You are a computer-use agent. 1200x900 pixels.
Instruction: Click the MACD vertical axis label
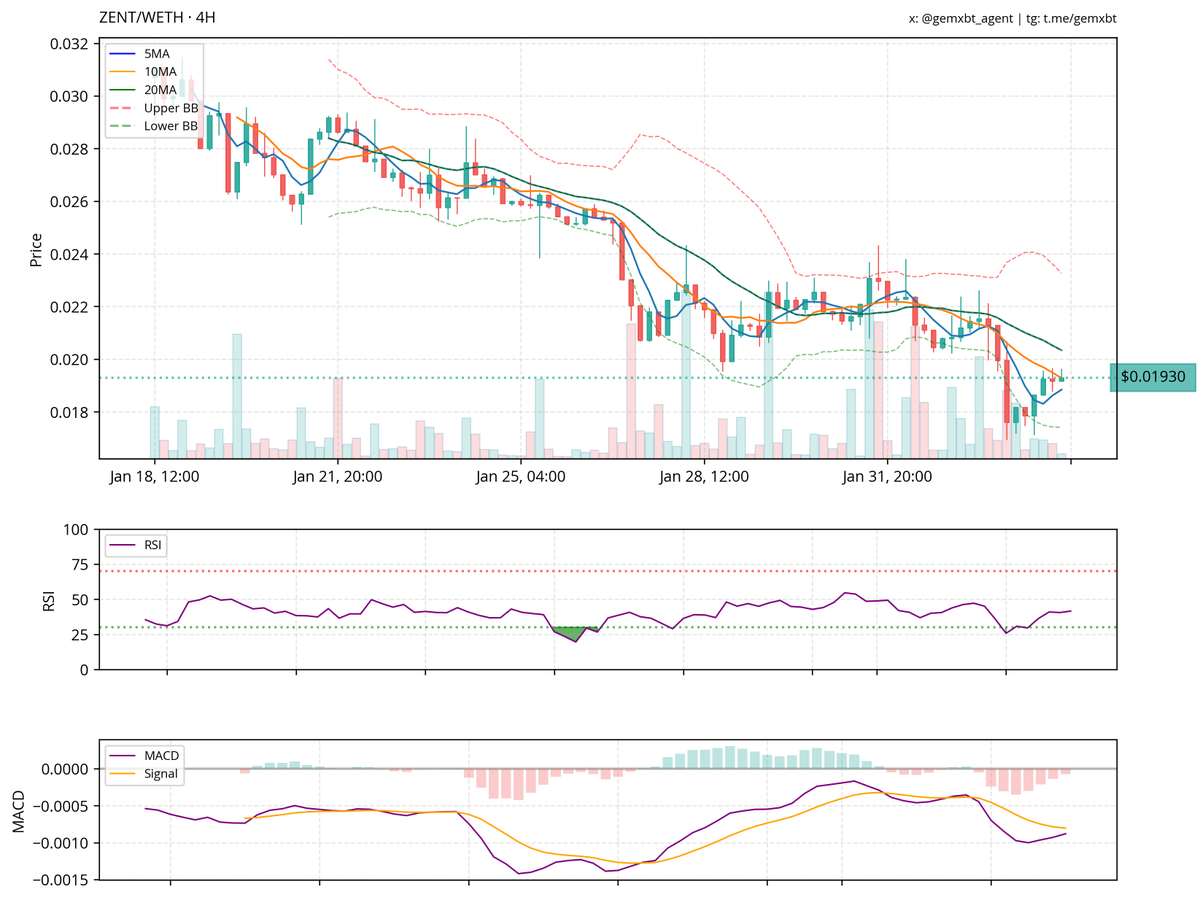[x=18, y=810]
